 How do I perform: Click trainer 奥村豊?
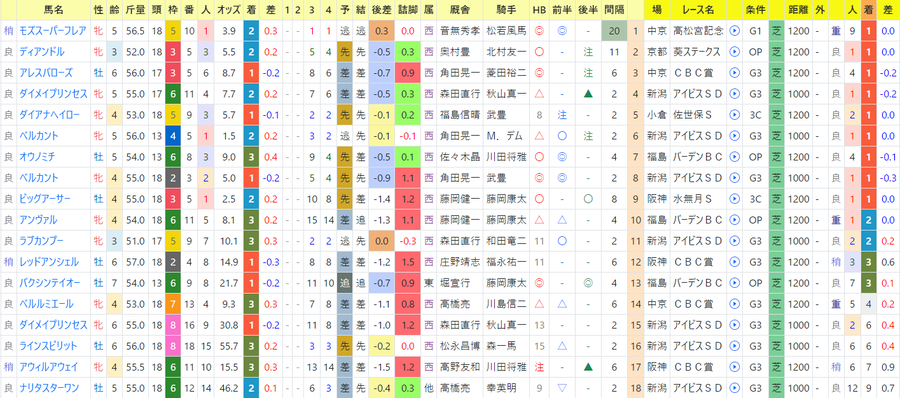[454, 52]
